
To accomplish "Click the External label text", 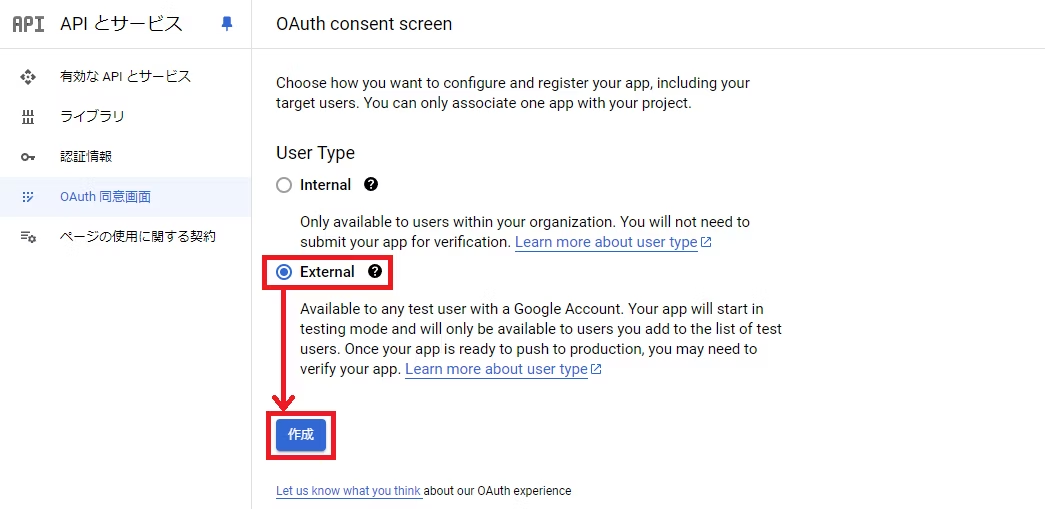I will click(x=327, y=272).
